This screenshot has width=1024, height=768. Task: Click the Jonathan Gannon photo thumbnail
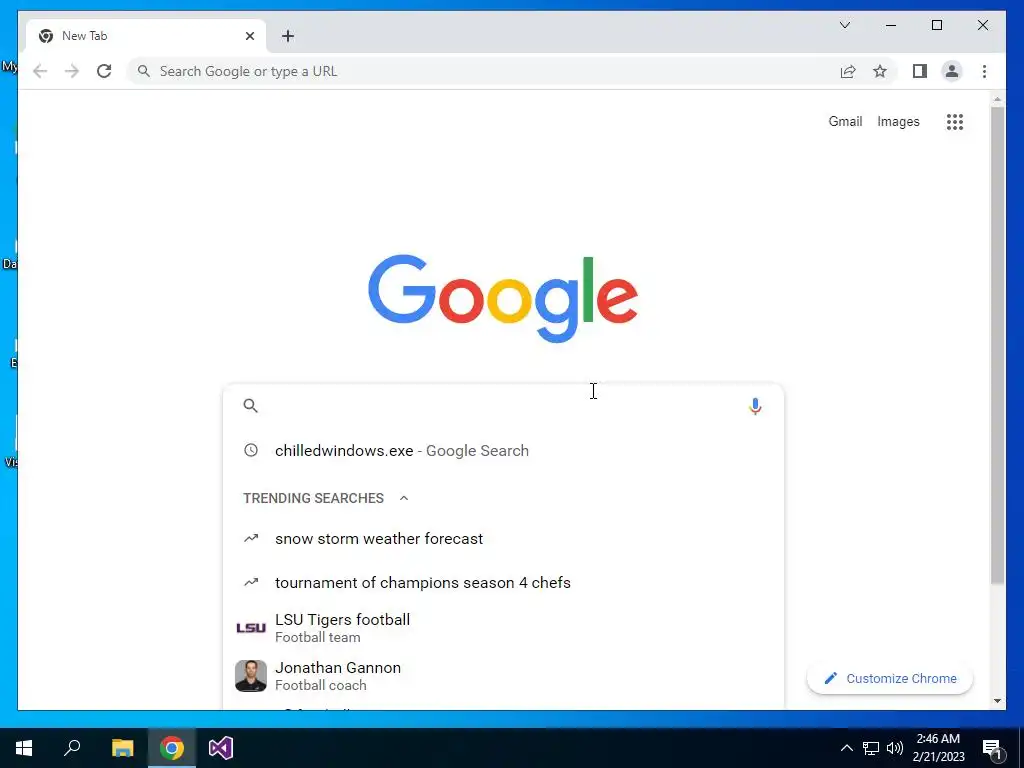tap(251, 676)
